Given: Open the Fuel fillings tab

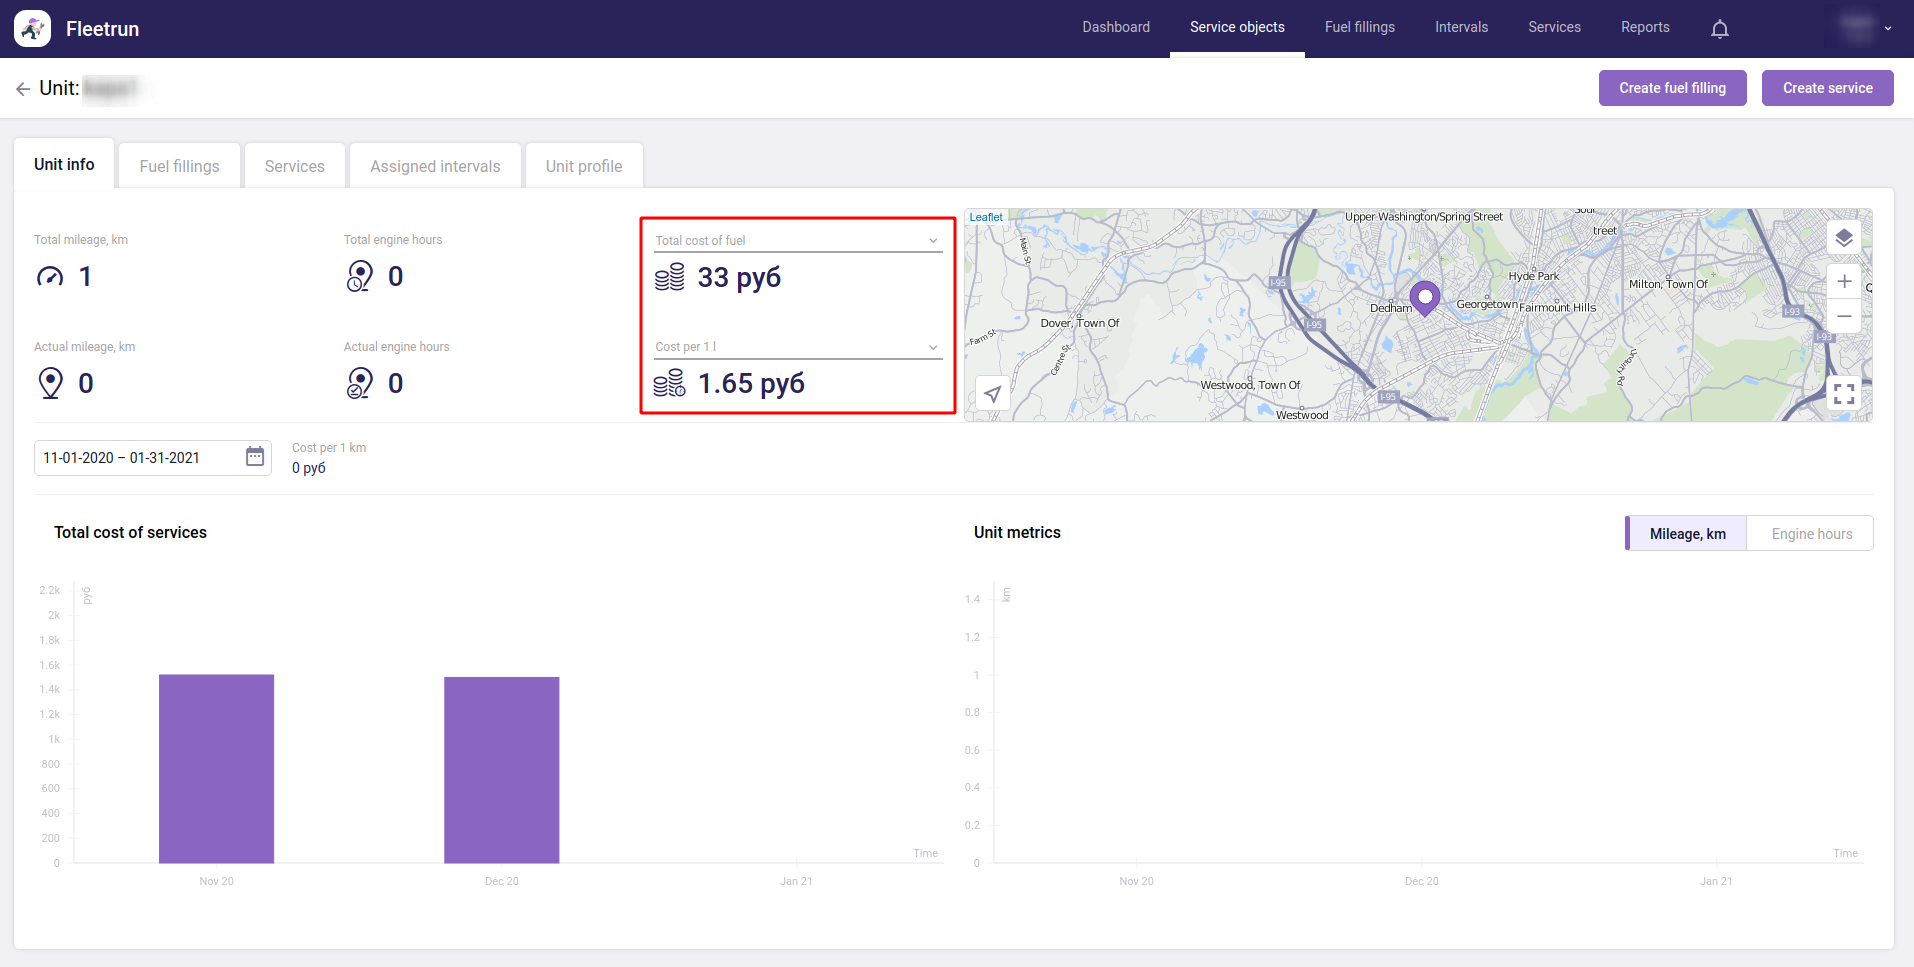Looking at the screenshot, I should click(179, 166).
